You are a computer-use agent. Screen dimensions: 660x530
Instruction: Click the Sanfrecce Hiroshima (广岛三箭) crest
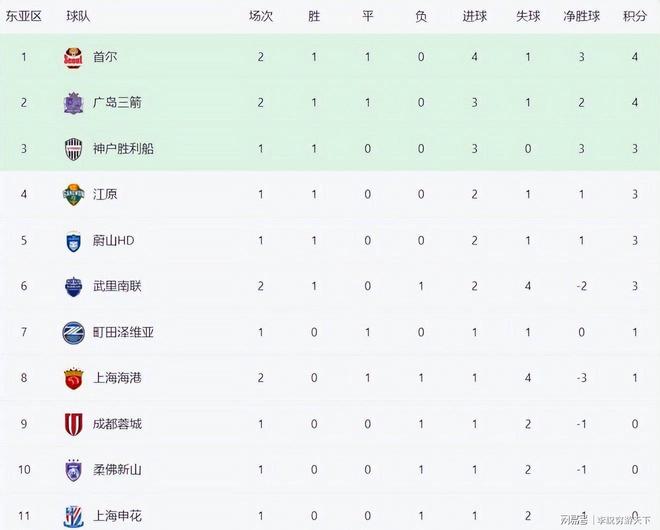click(x=73, y=103)
